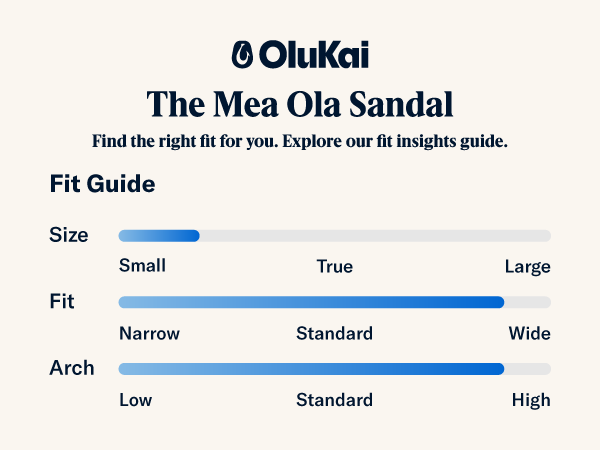Click the Fit Guide section heading
Screen dimensions: 600x450
[x=102, y=185]
